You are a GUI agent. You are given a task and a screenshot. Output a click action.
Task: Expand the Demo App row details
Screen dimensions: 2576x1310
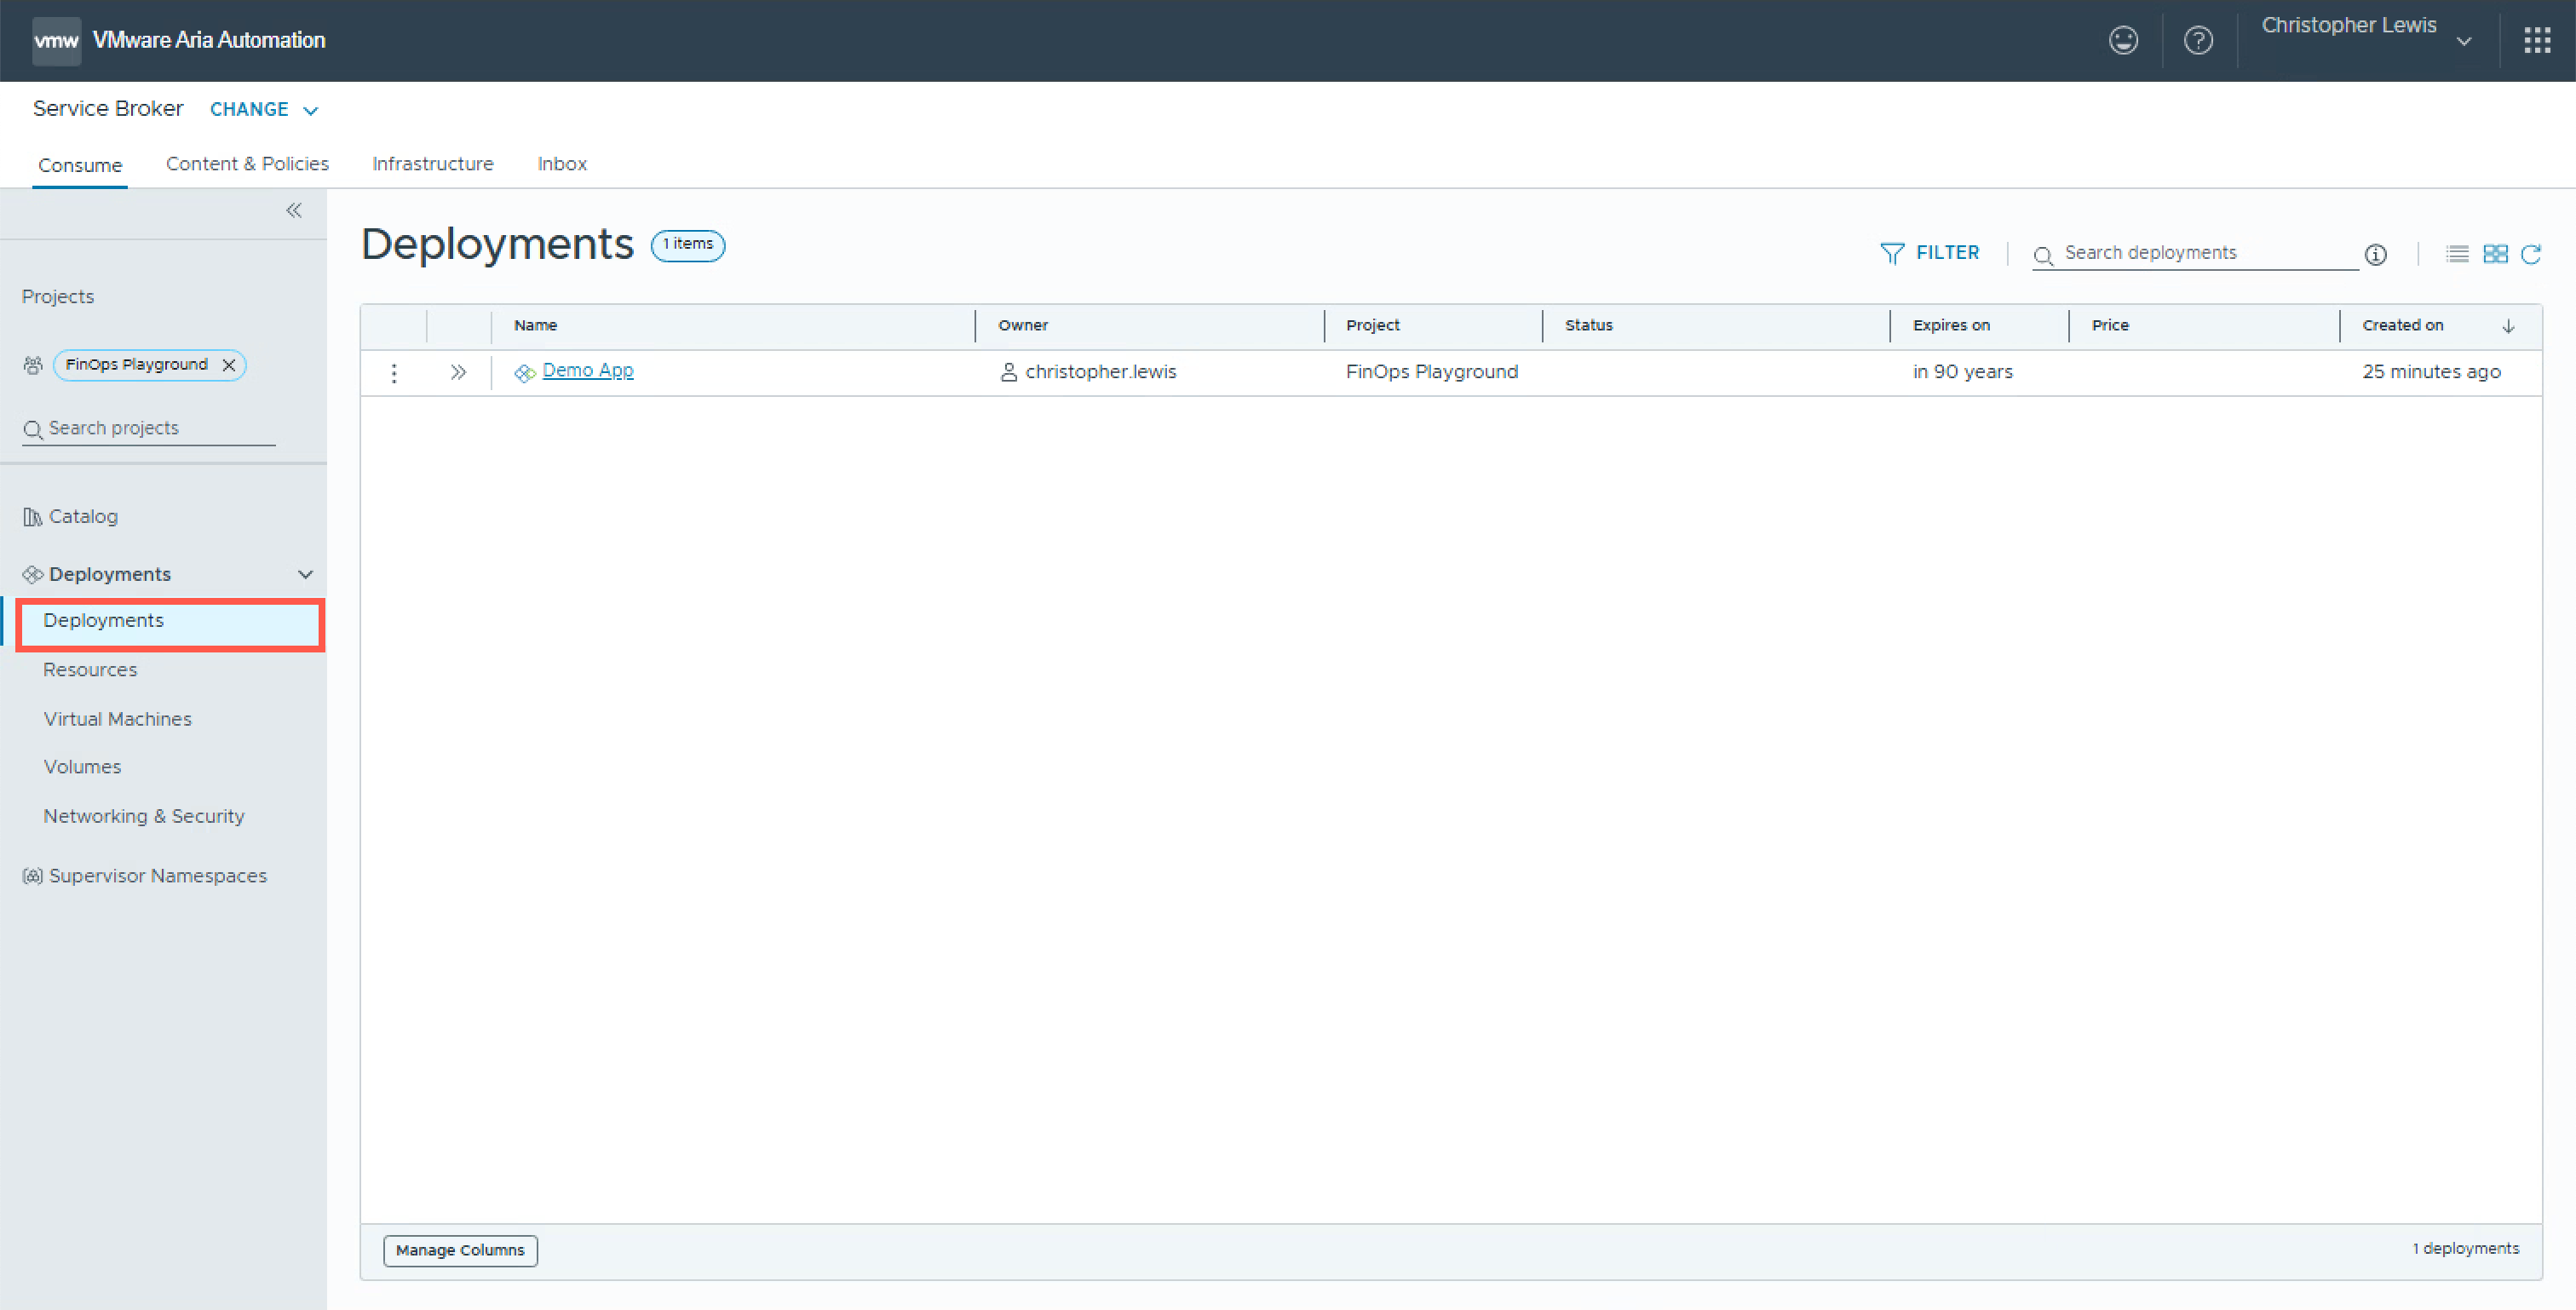458,372
